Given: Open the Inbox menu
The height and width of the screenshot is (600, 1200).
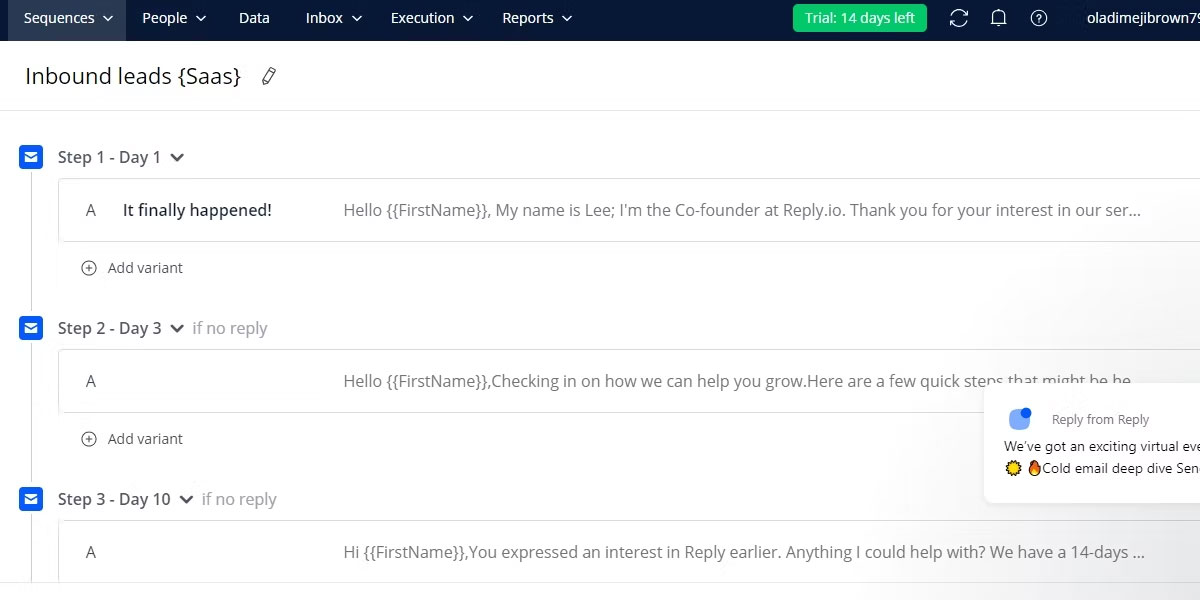Looking at the screenshot, I should pos(334,18).
